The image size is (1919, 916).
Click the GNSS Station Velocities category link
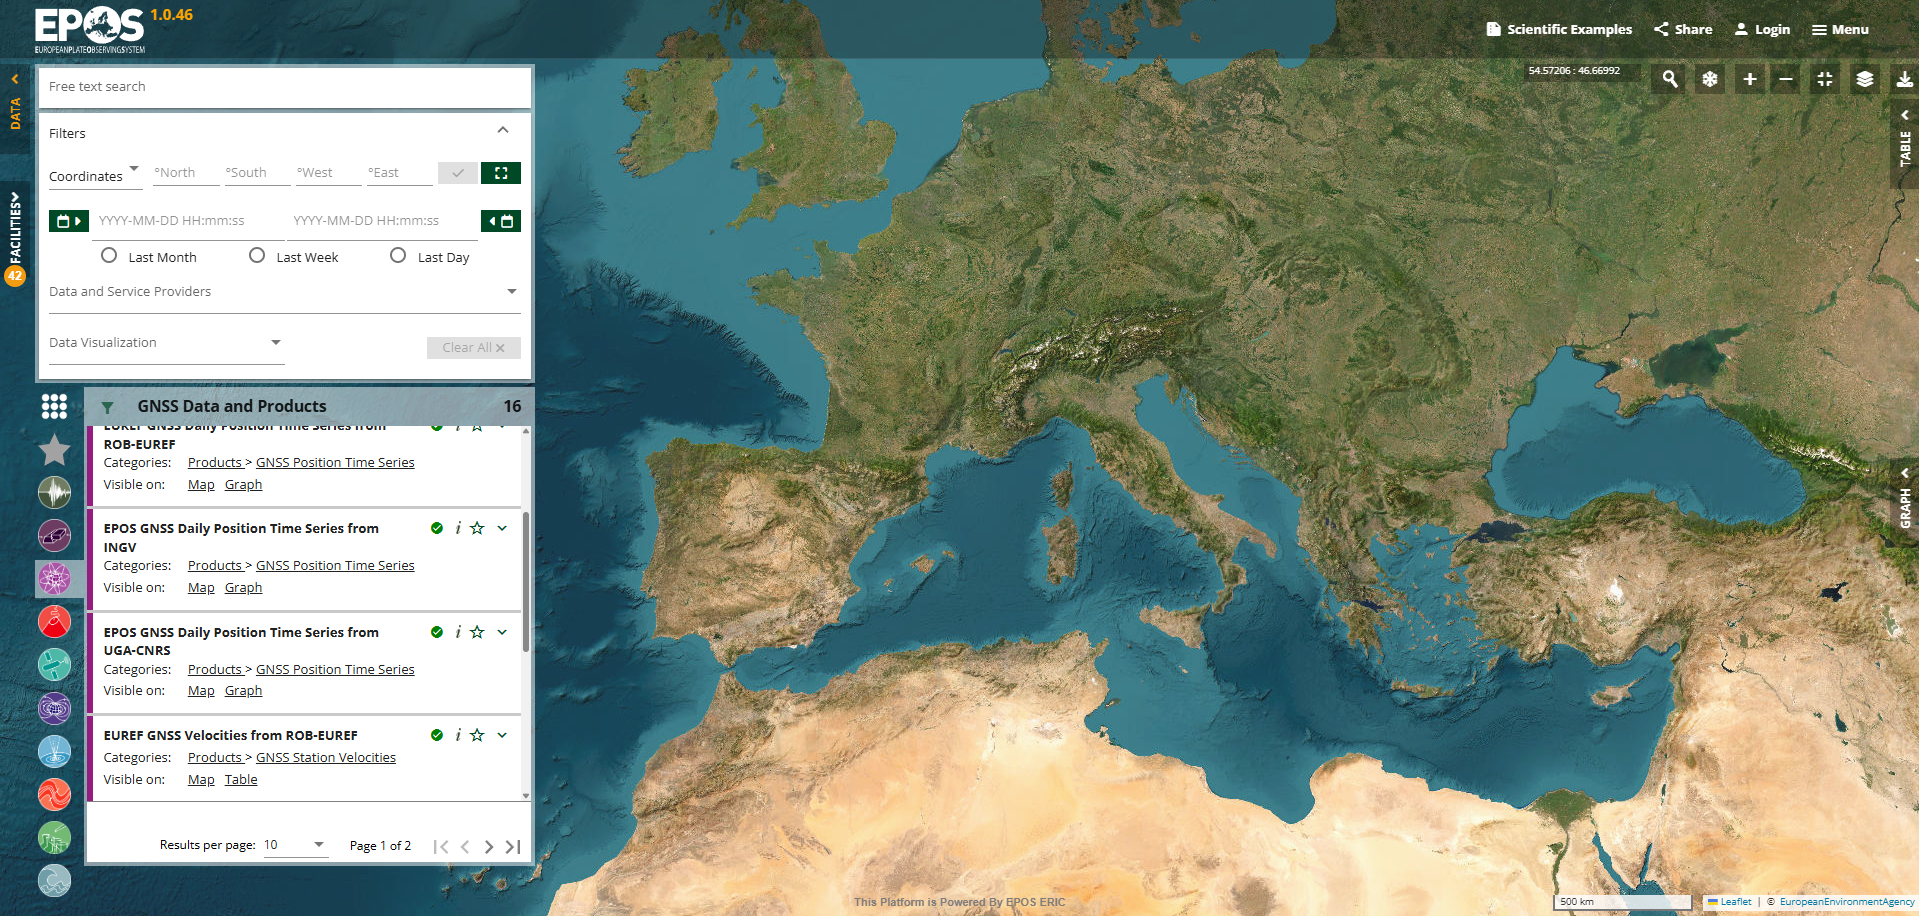(x=325, y=758)
